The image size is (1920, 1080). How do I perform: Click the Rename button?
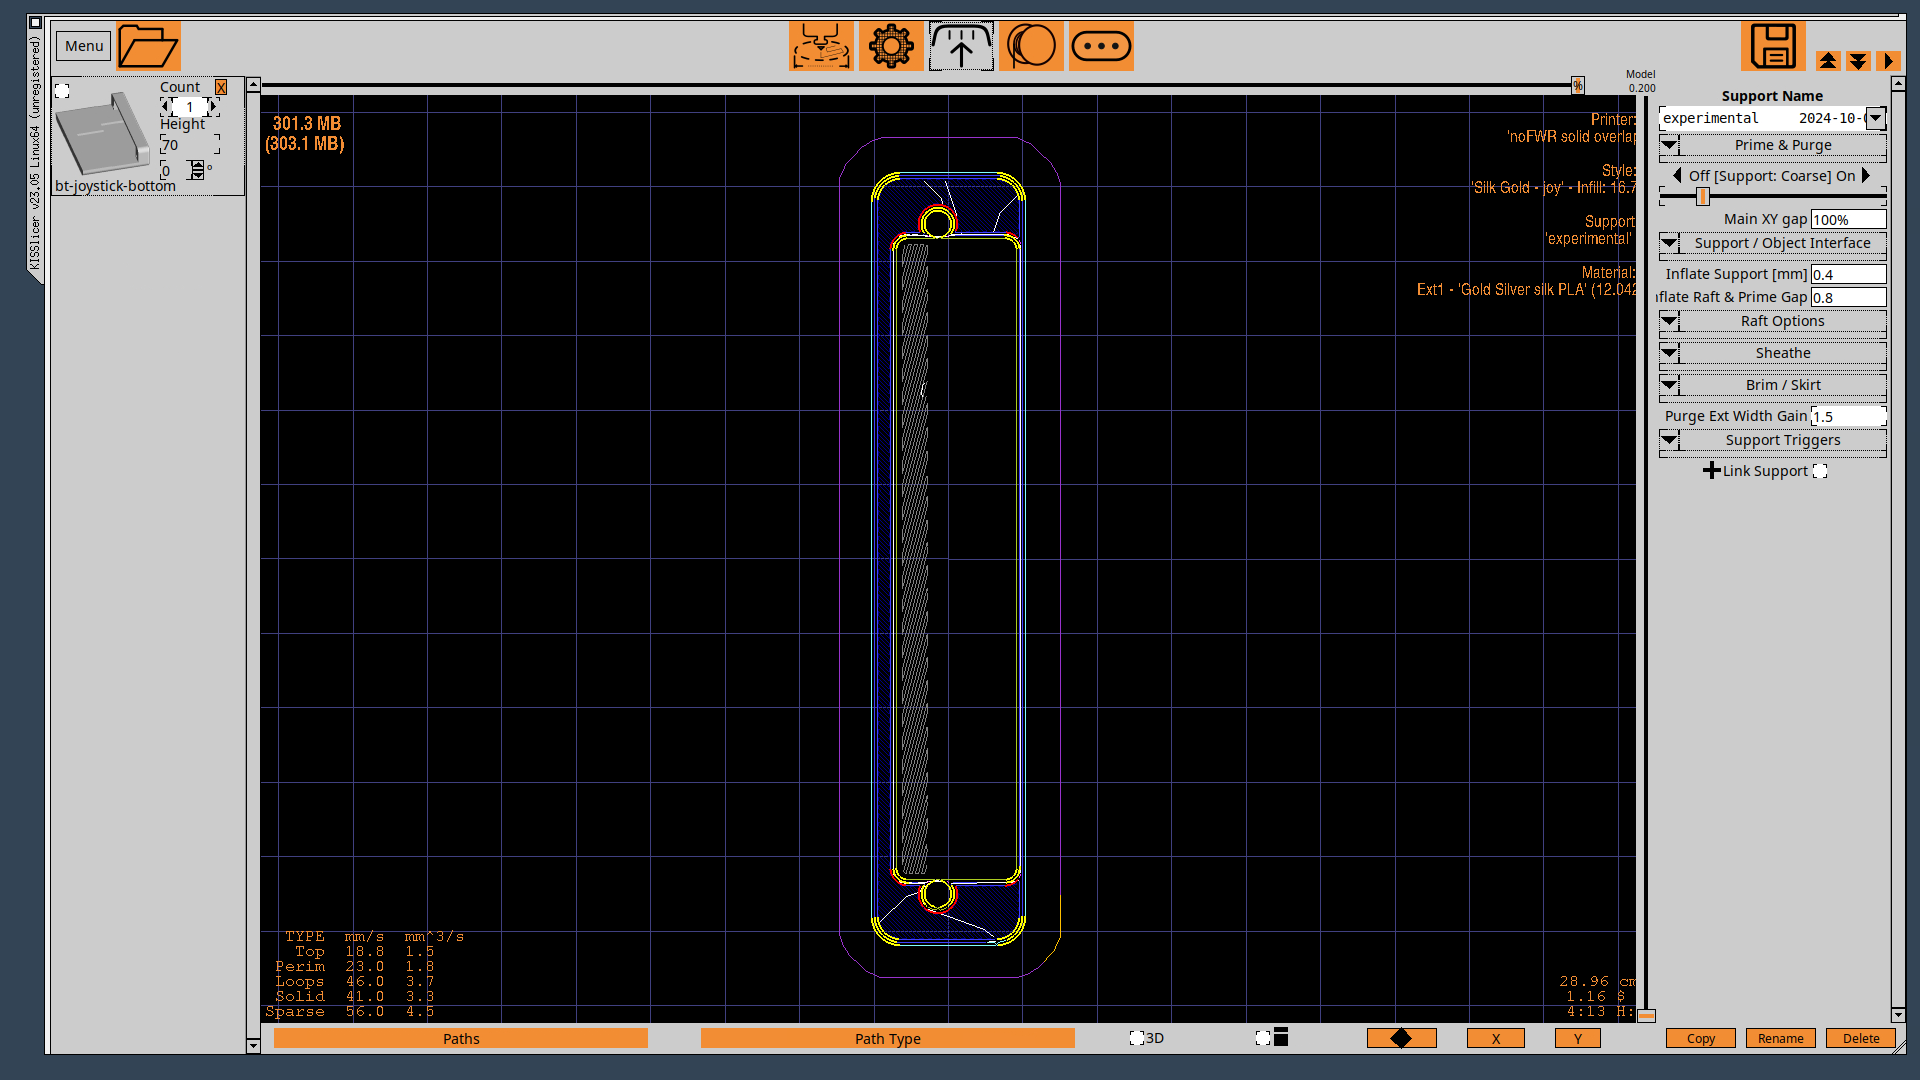[x=1781, y=1038]
